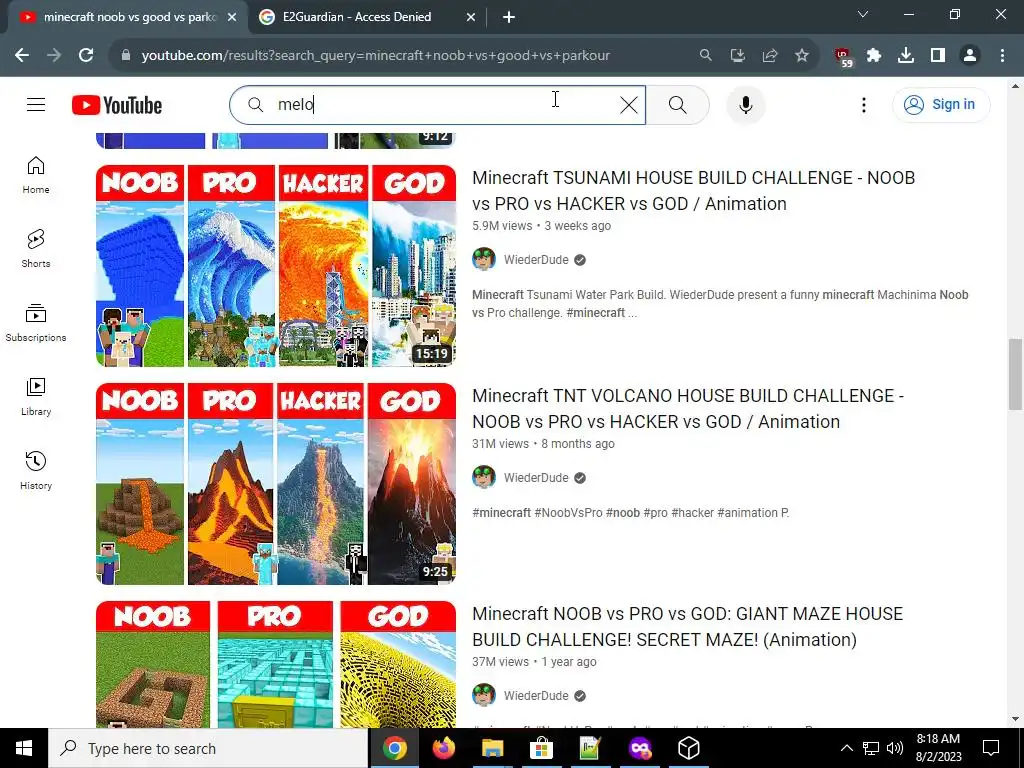Go forward with the browser forward arrow

(54, 56)
